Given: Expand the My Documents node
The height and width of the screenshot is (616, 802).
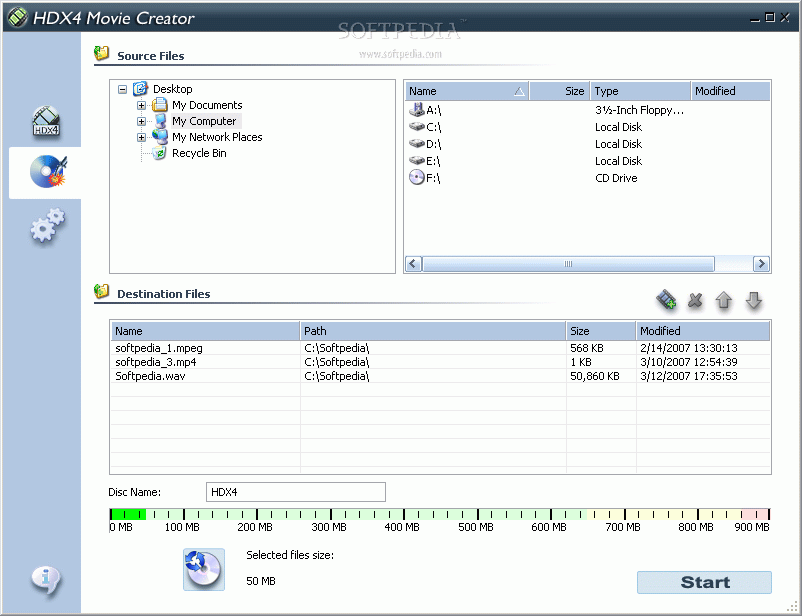Looking at the screenshot, I should pos(141,105).
